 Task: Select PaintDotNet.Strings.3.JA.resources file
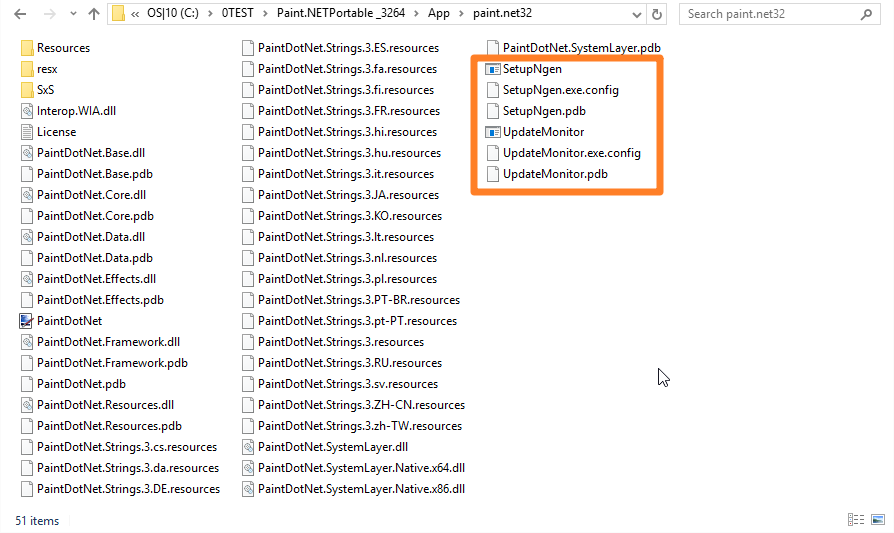[x=348, y=195]
